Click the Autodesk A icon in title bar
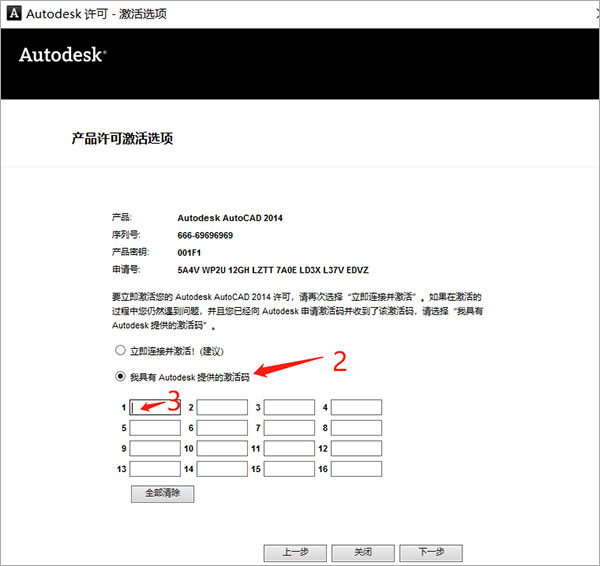Viewport: 600px width, 566px height. [14, 13]
